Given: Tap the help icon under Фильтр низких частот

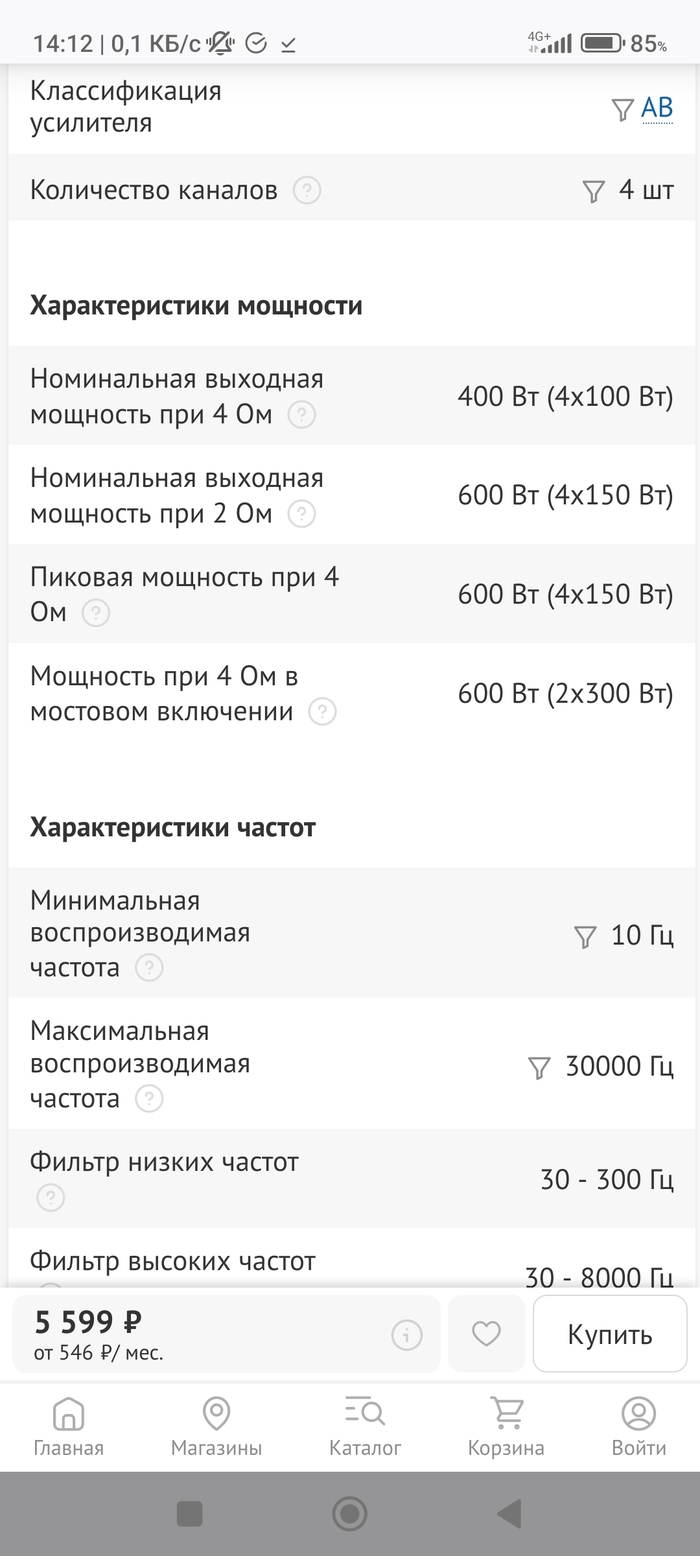Looking at the screenshot, I should click(49, 1197).
